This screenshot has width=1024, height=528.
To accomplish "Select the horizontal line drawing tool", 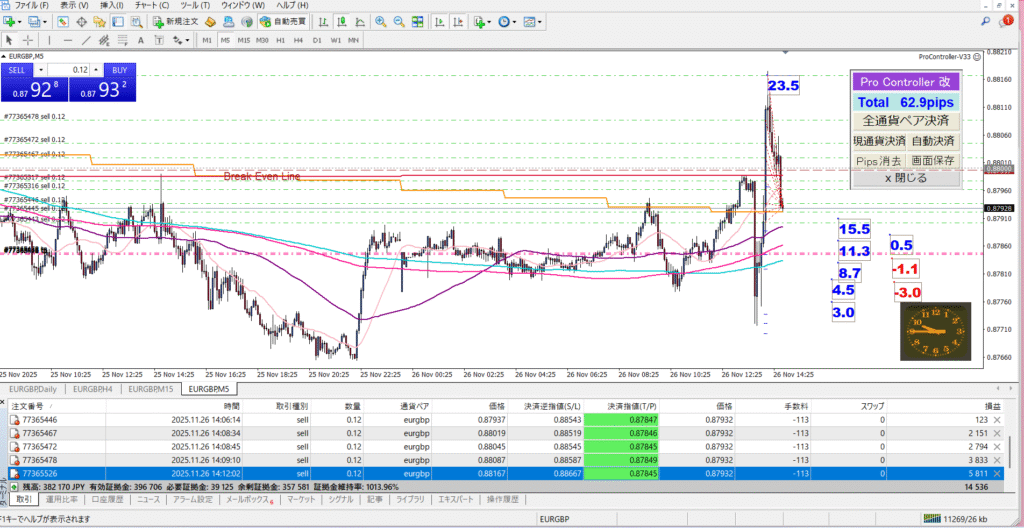I will 67,40.
